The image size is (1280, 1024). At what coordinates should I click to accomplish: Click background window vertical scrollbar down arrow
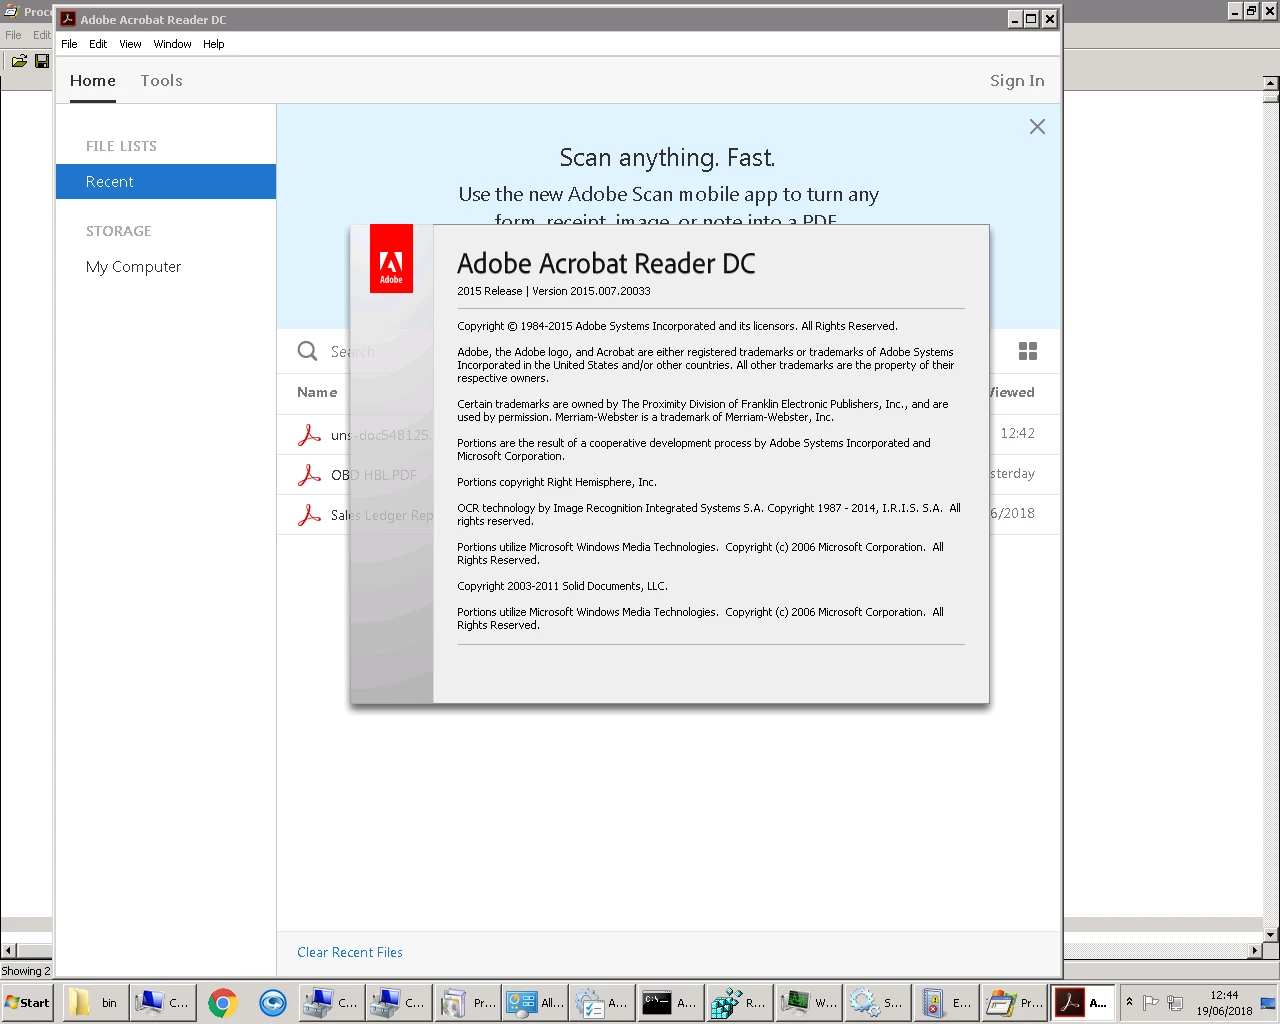[x=1271, y=935]
